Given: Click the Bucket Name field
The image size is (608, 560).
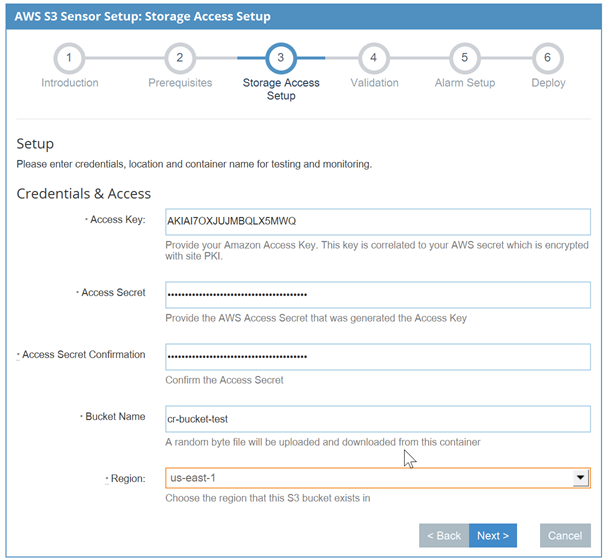Looking at the screenshot, I should tap(378, 419).
